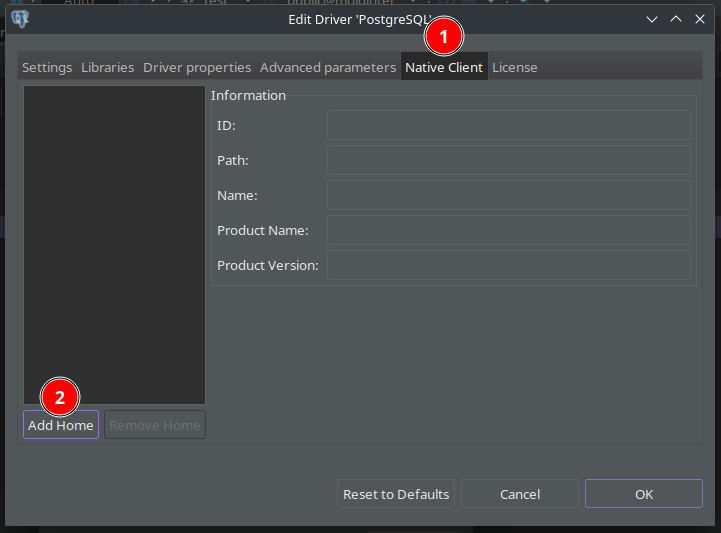Click the Path information field
Viewport: 721px width, 533px height.
coord(509,160)
